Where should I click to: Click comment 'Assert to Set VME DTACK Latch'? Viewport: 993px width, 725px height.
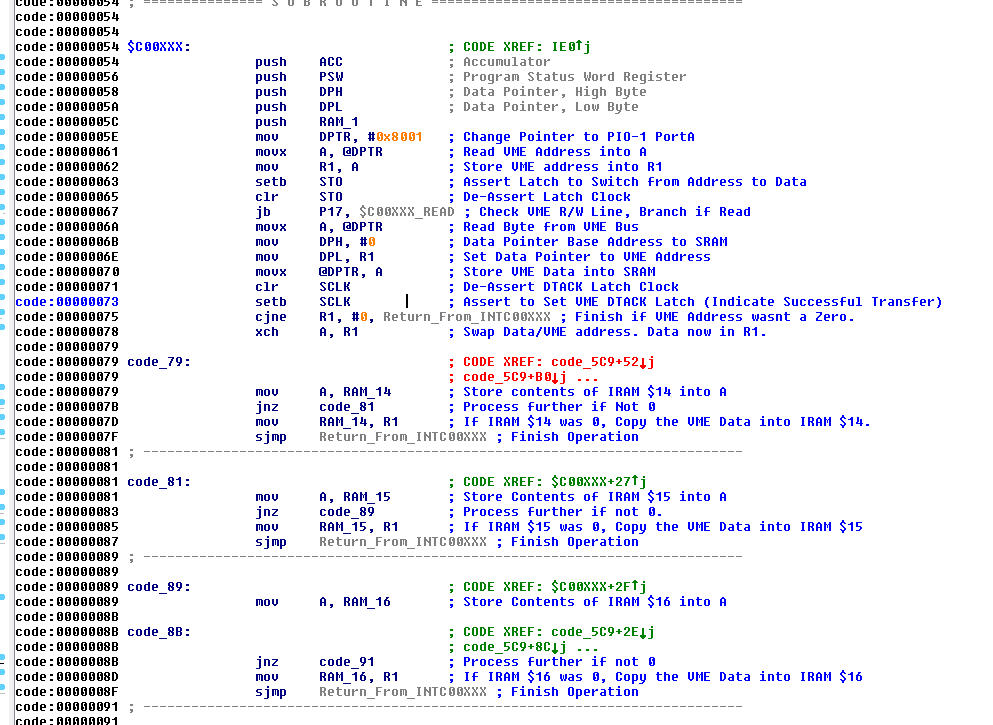click(579, 302)
